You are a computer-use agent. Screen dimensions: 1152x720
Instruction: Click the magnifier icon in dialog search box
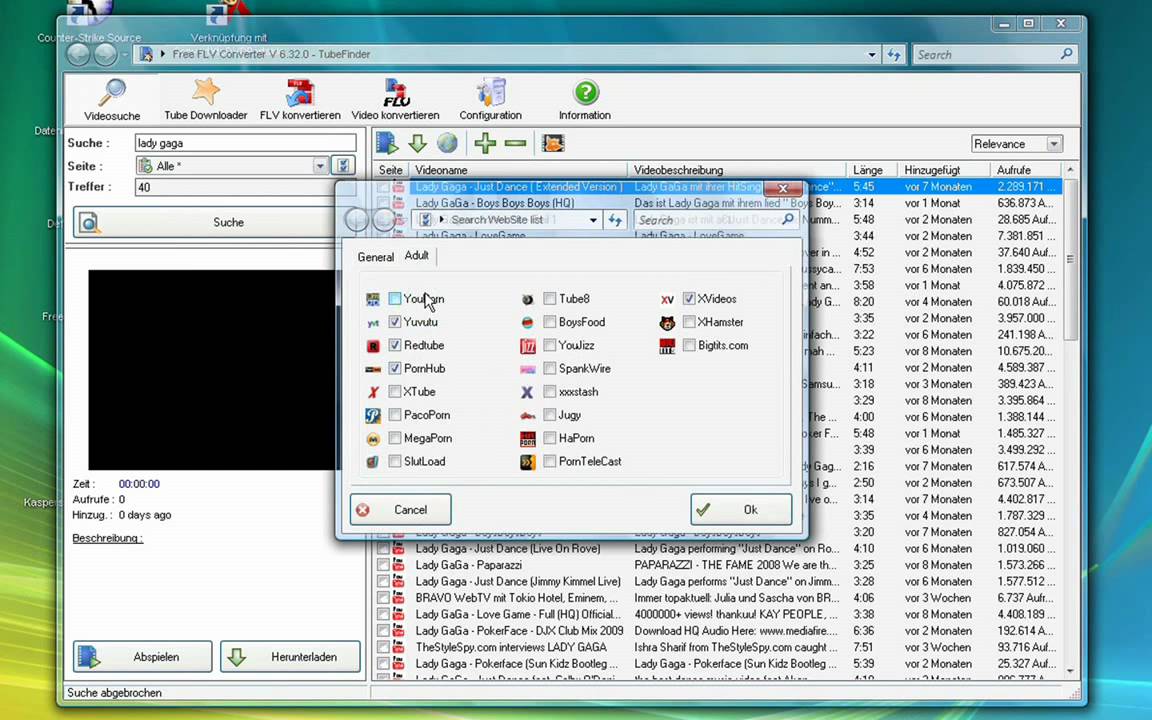click(x=788, y=219)
